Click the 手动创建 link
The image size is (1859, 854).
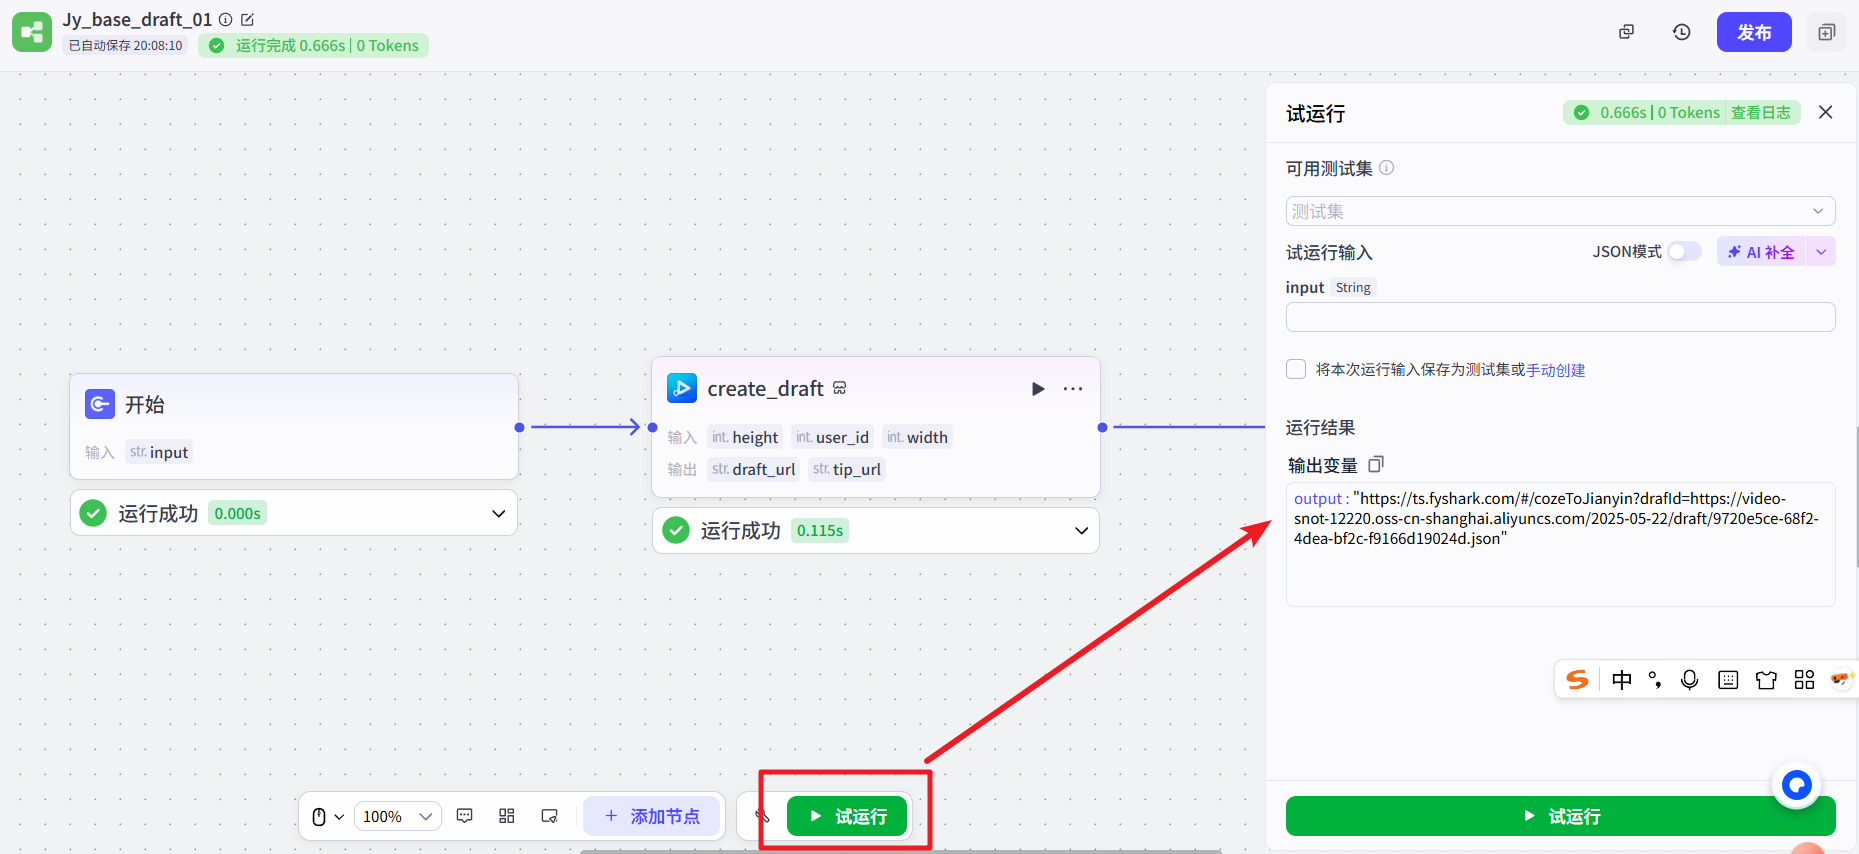[x=1555, y=370]
